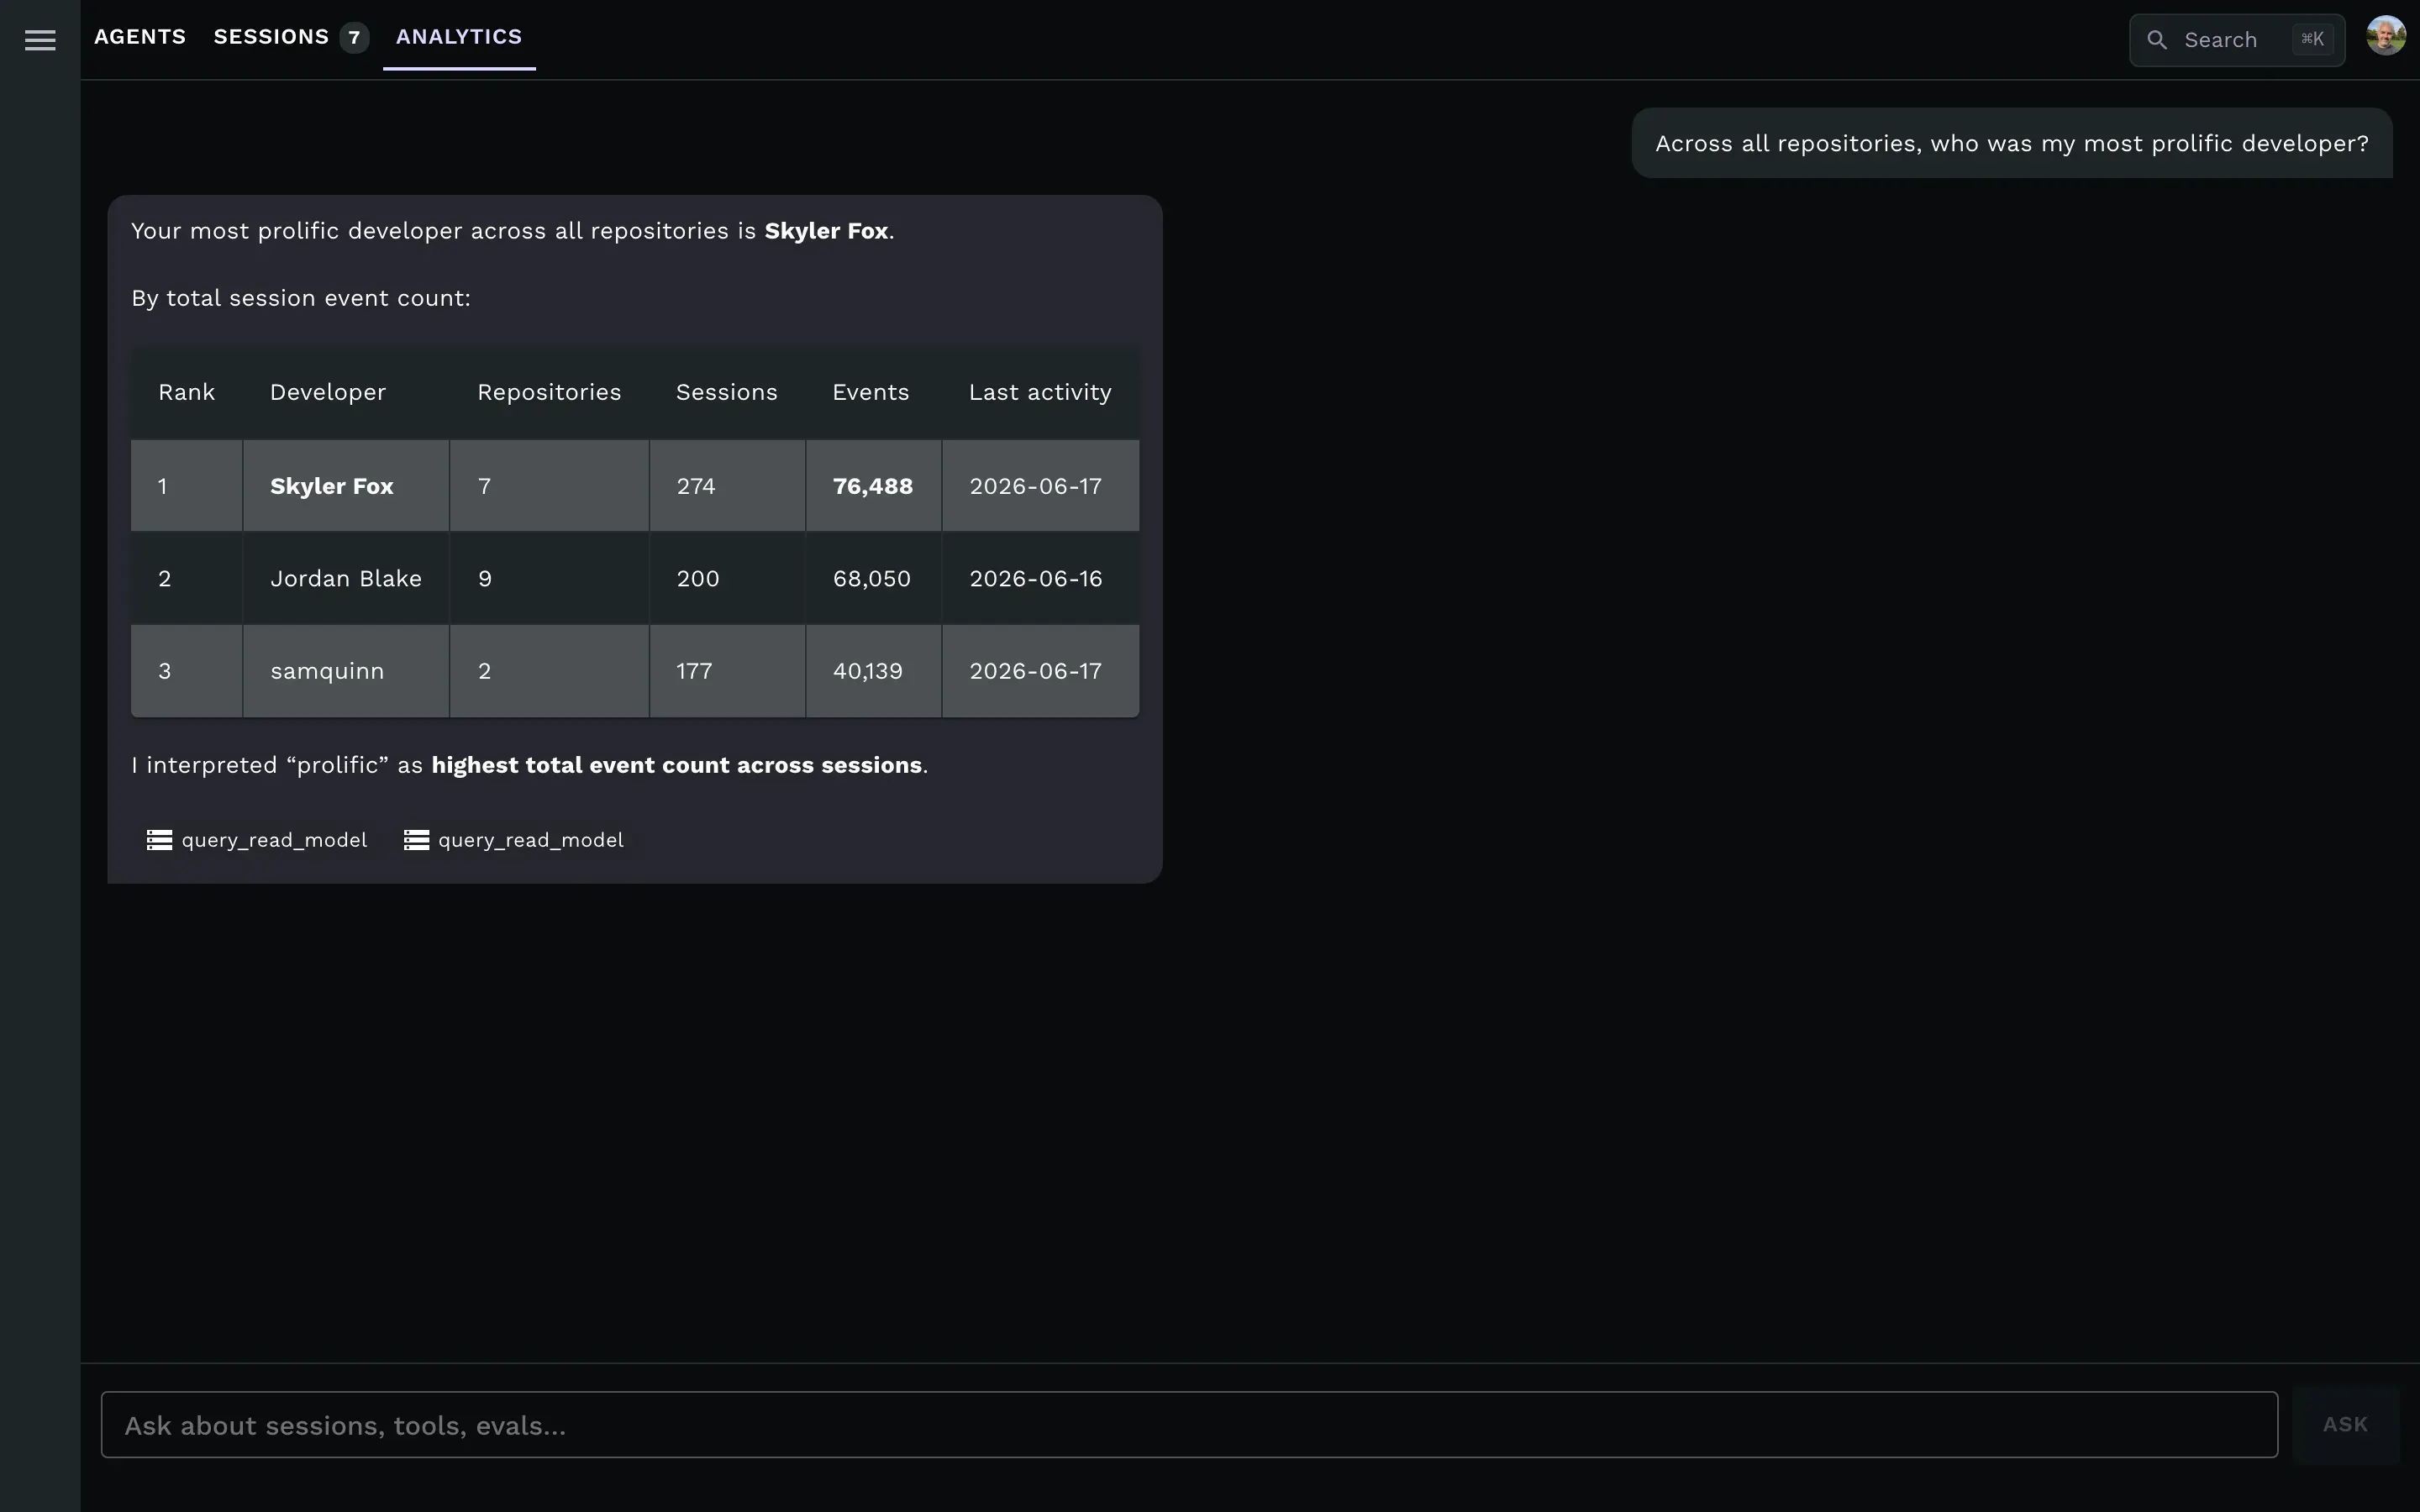
Task: Switch to the Sessions tab
Action: pos(271,37)
